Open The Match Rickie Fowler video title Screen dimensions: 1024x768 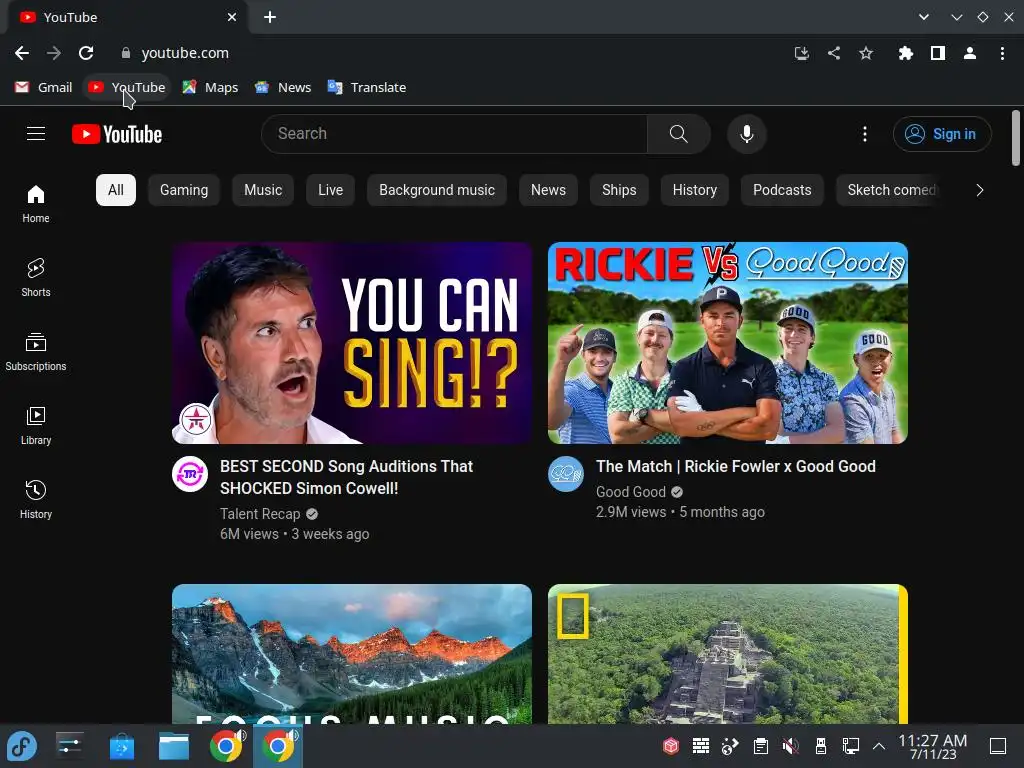[735, 466]
